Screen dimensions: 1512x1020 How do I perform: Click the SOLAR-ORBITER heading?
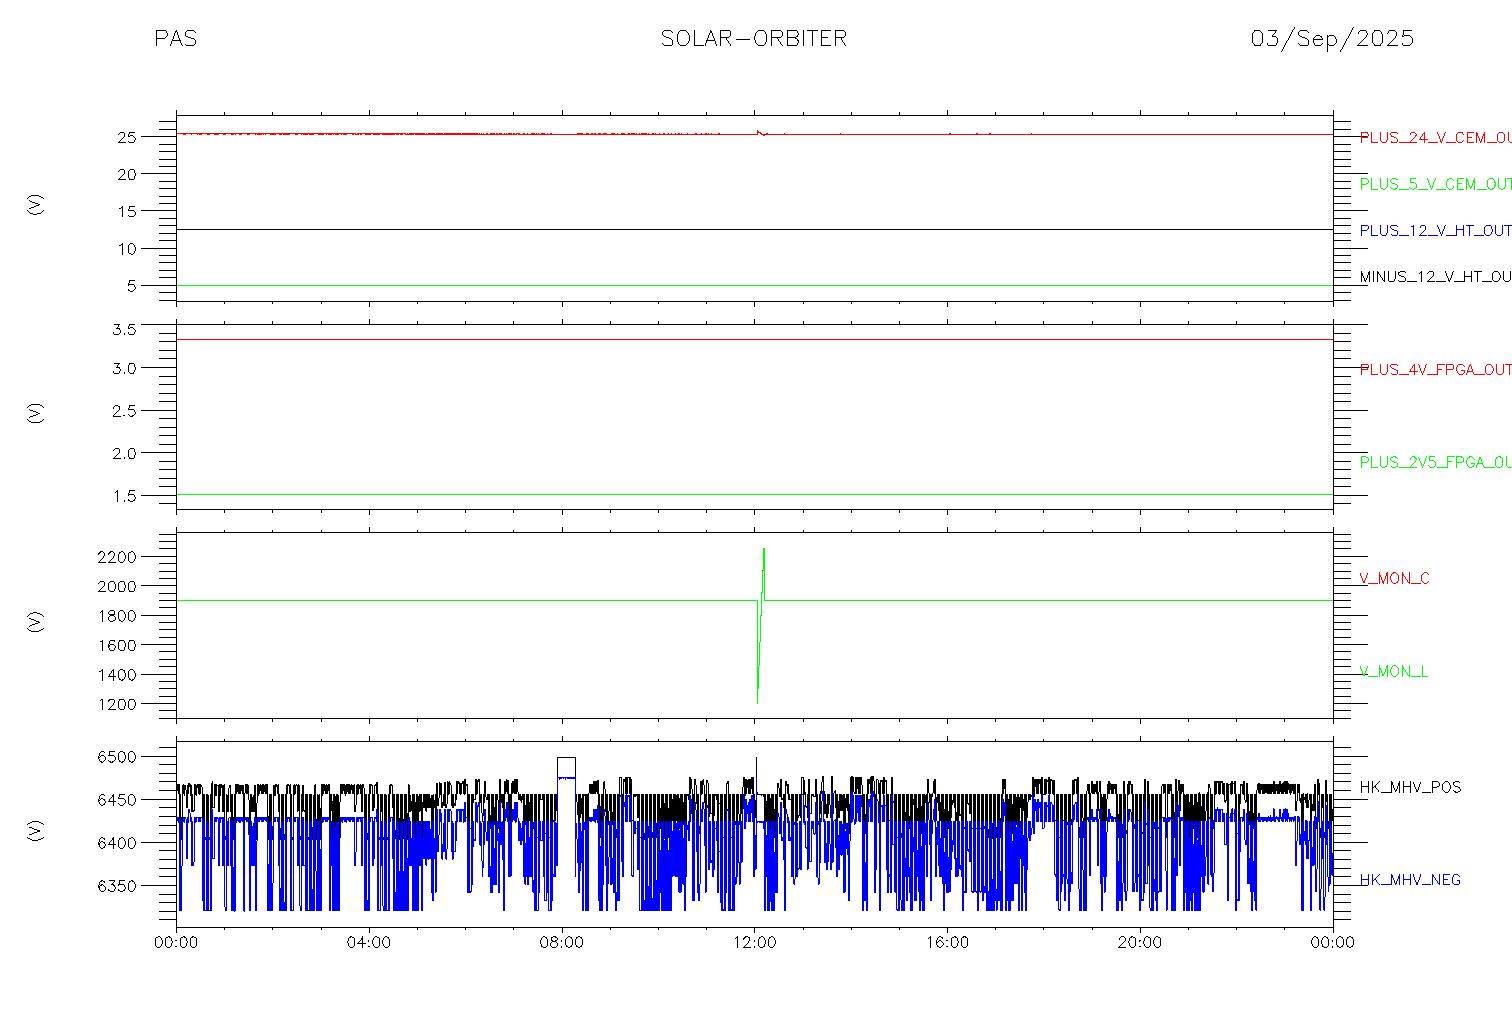coord(754,39)
